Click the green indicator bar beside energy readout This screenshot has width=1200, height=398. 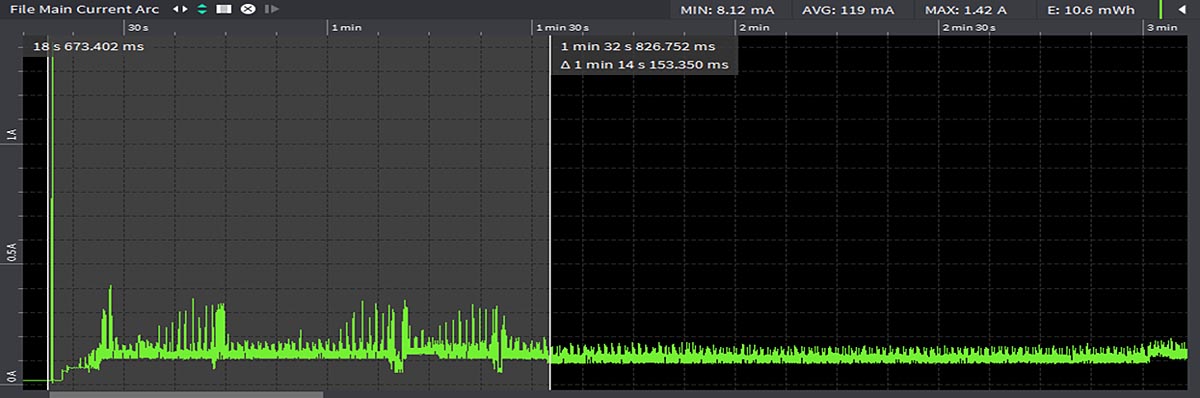pos(1161,9)
